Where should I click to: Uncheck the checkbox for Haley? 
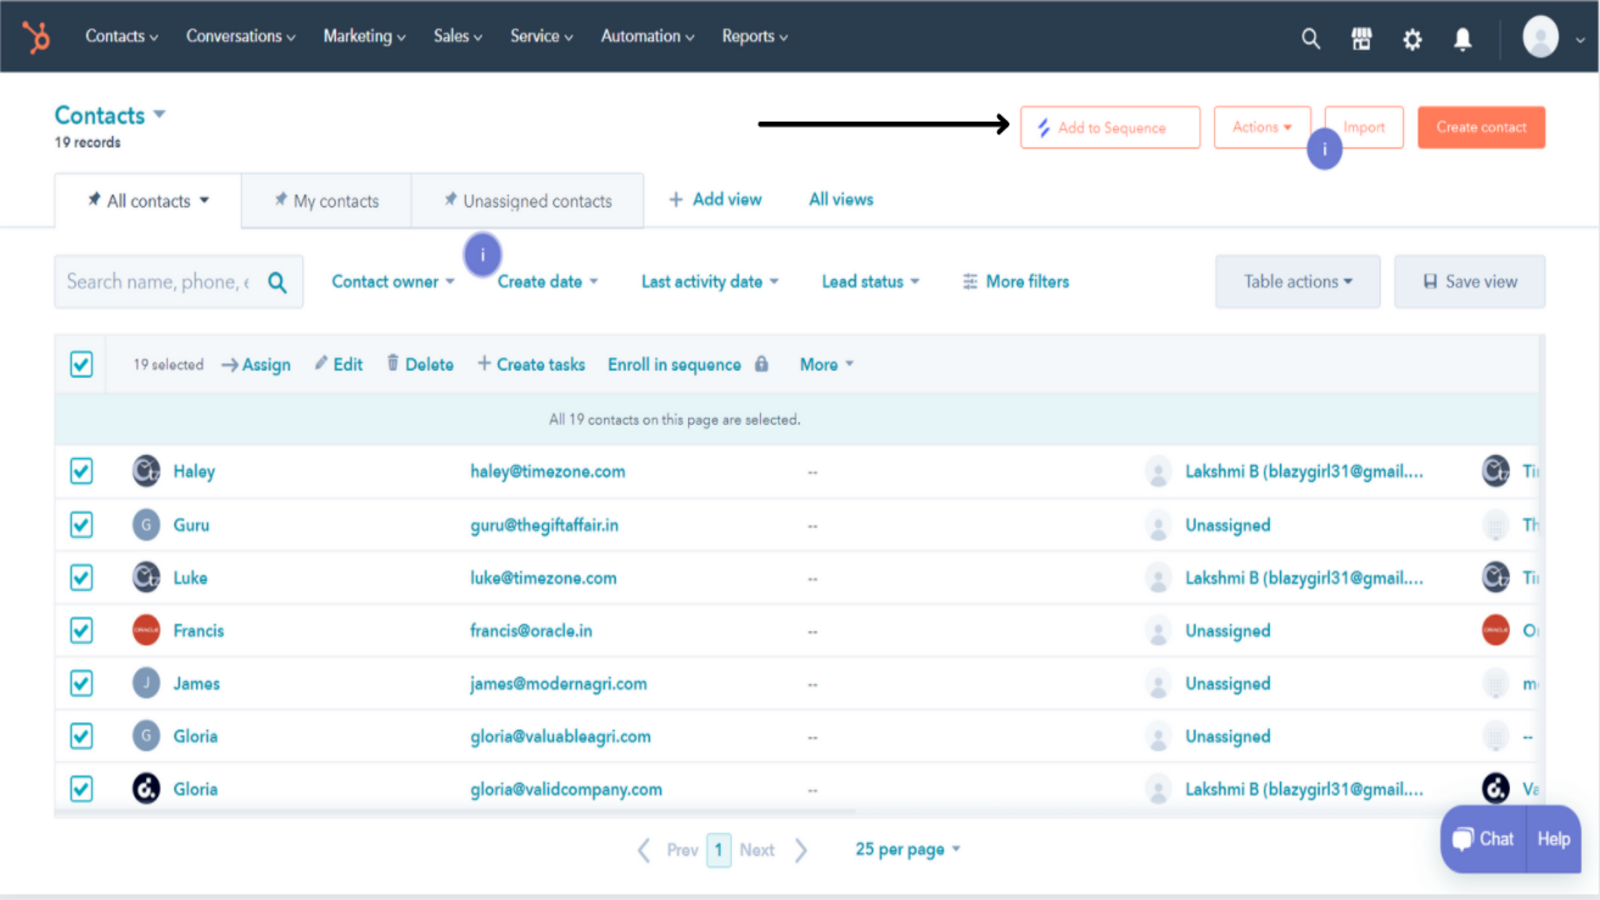click(x=82, y=471)
